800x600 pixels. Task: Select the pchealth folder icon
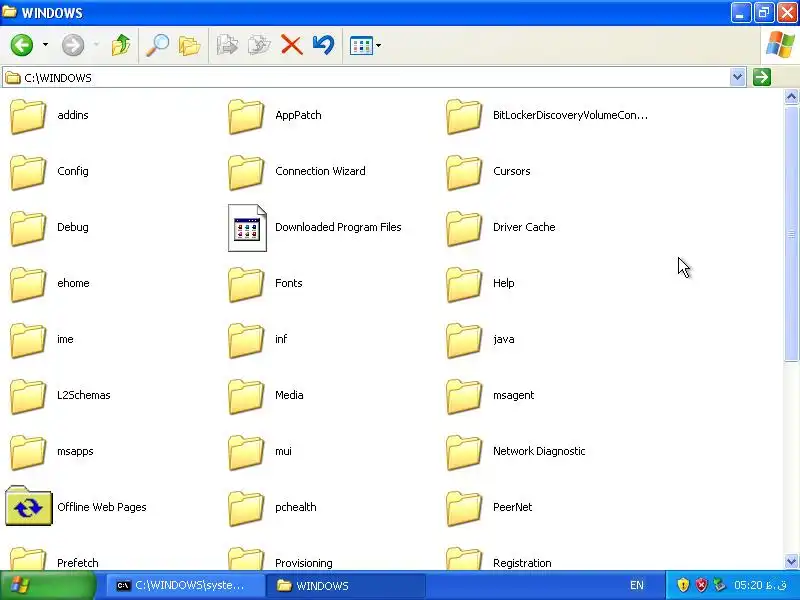(x=246, y=509)
